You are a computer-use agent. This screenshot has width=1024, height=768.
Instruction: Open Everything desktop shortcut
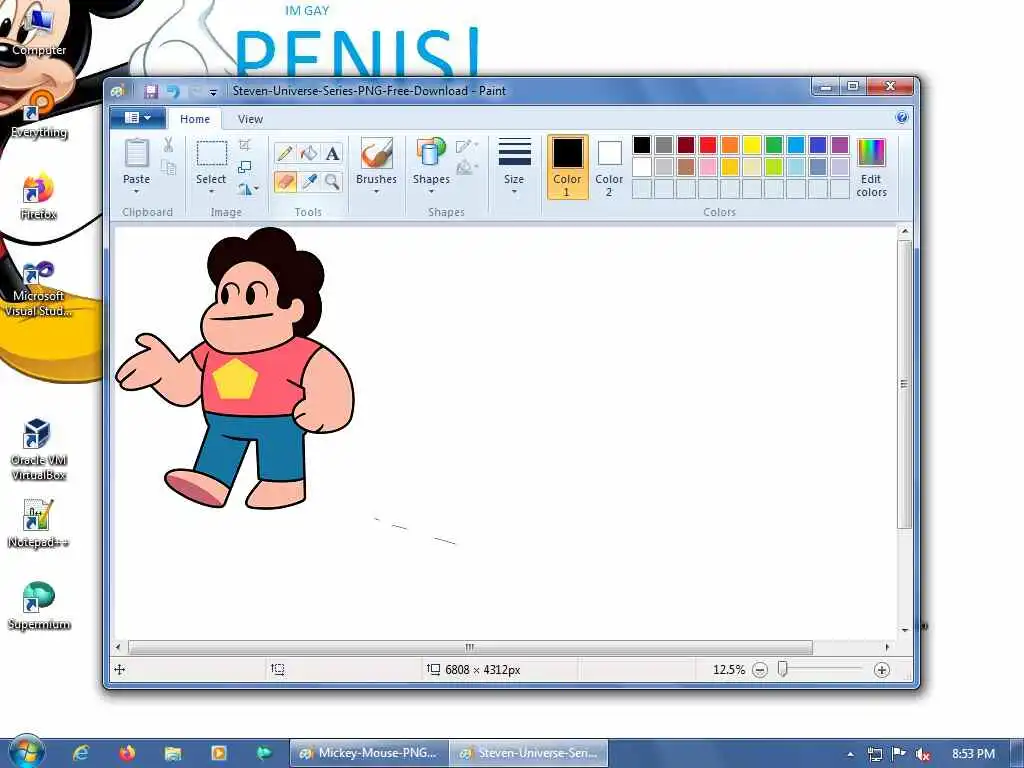click(x=39, y=114)
